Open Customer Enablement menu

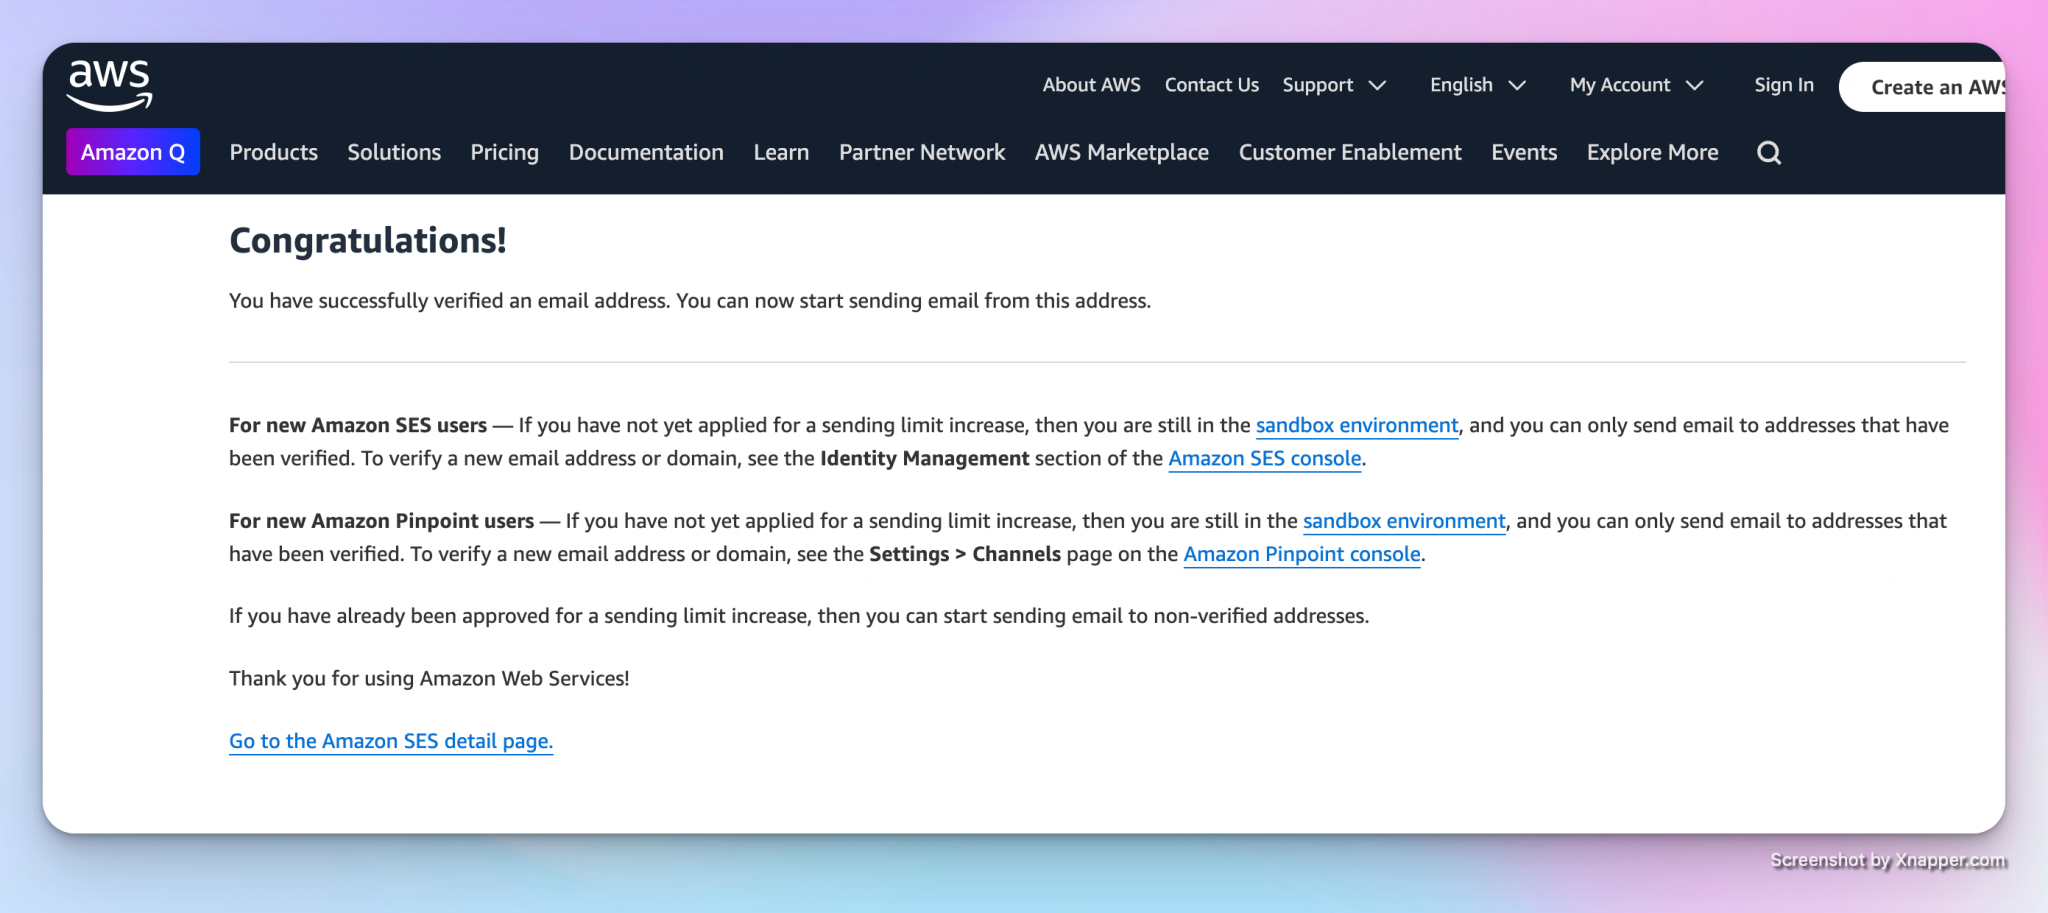pos(1349,152)
